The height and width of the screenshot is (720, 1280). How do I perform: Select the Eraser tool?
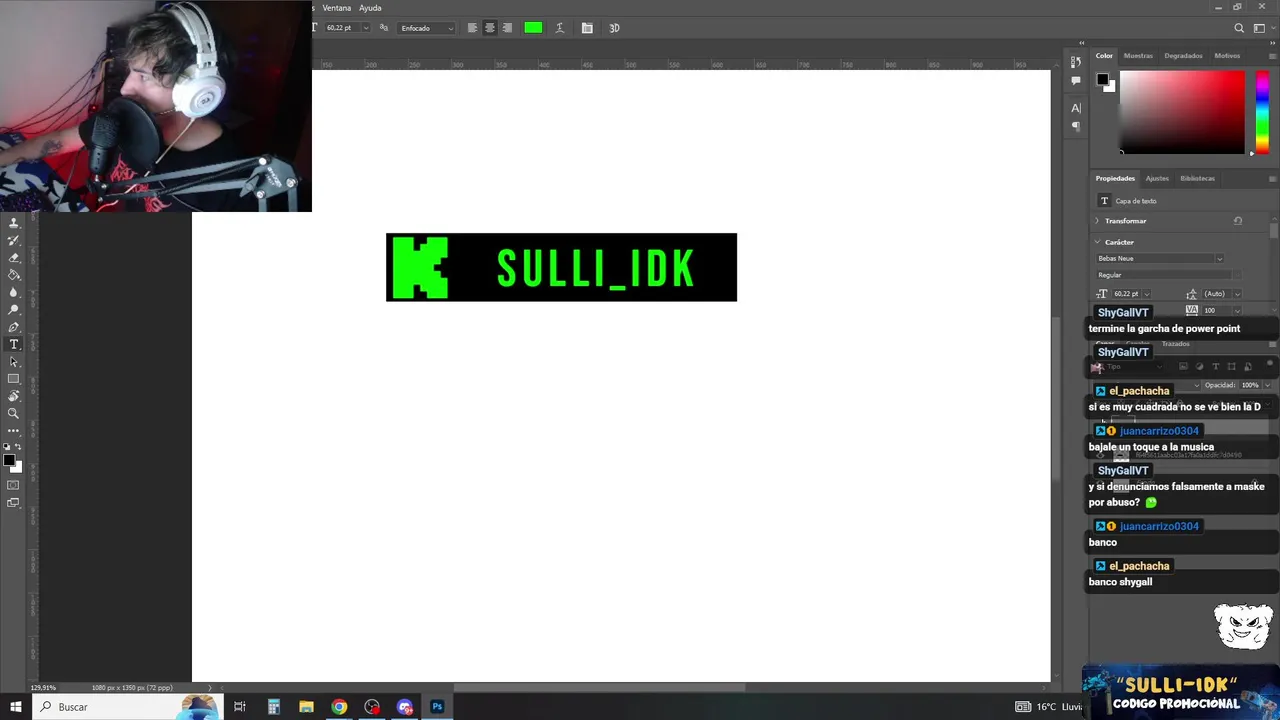point(14,257)
